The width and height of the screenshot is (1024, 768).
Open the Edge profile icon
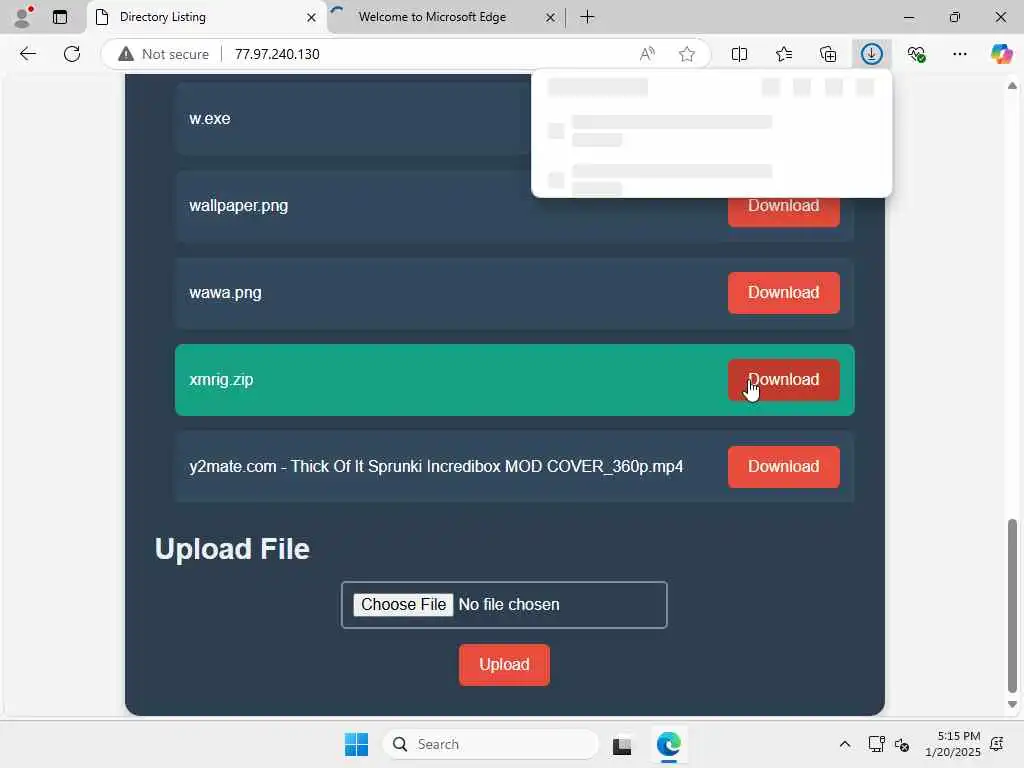click(23, 17)
